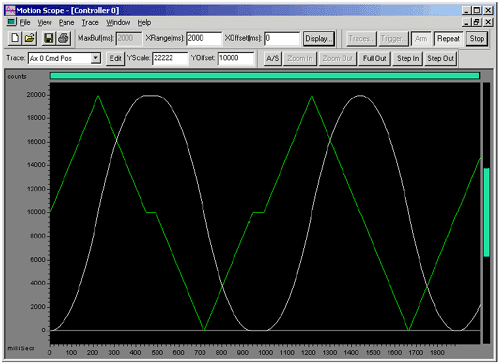
Task: Click the Stop button
Action: tap(477, 39)
